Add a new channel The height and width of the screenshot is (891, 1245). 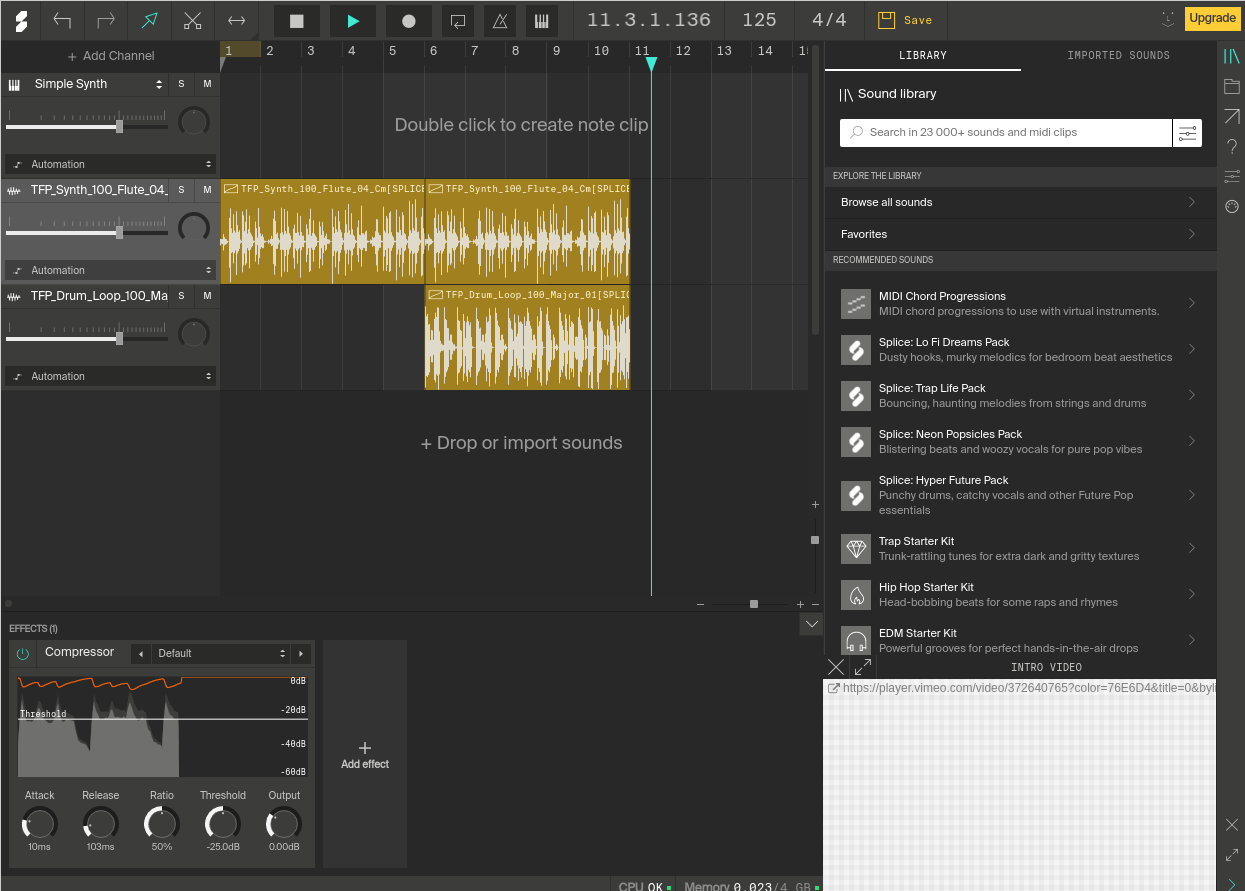110,56
